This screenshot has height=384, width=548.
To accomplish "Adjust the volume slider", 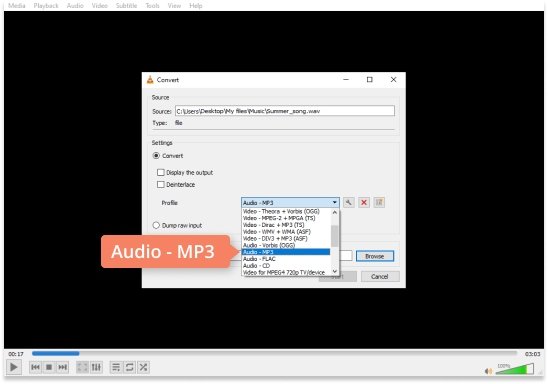I will [514, 369].
